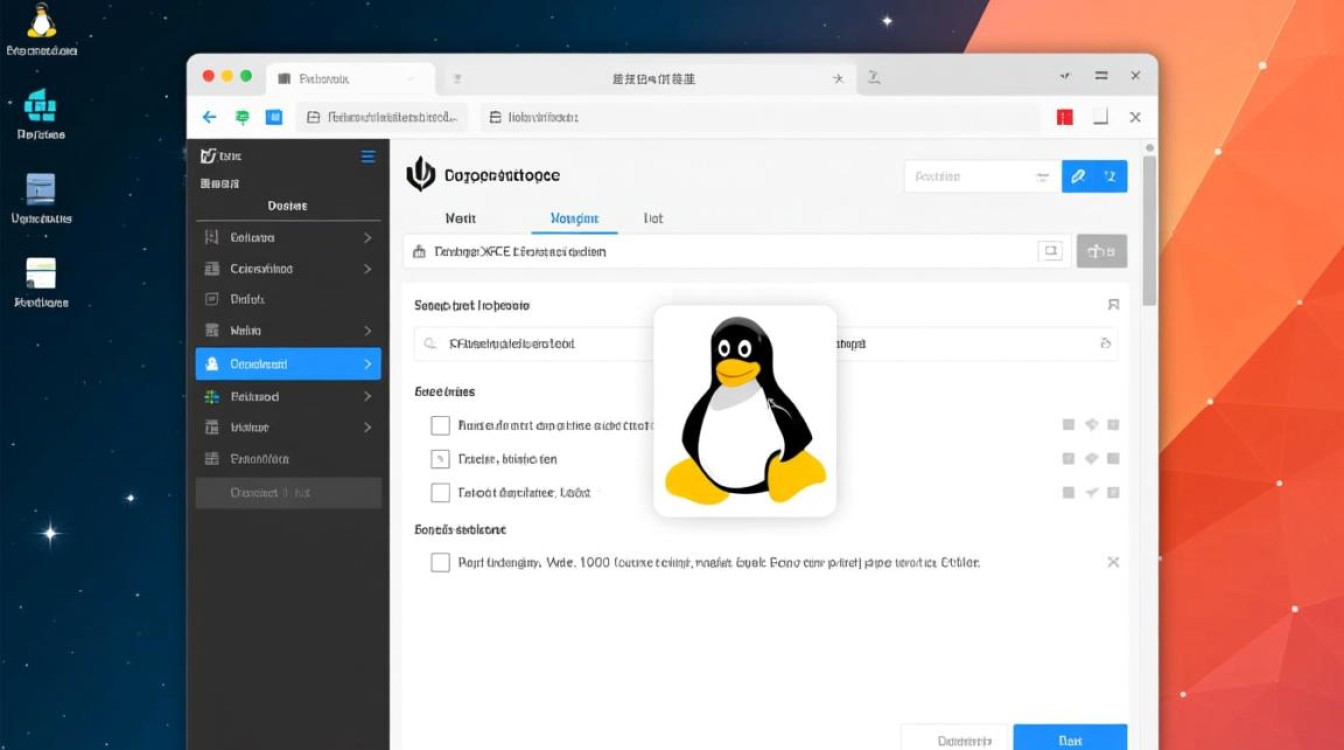Click the blue back arrow in the toolbar

tap(209, 117)
